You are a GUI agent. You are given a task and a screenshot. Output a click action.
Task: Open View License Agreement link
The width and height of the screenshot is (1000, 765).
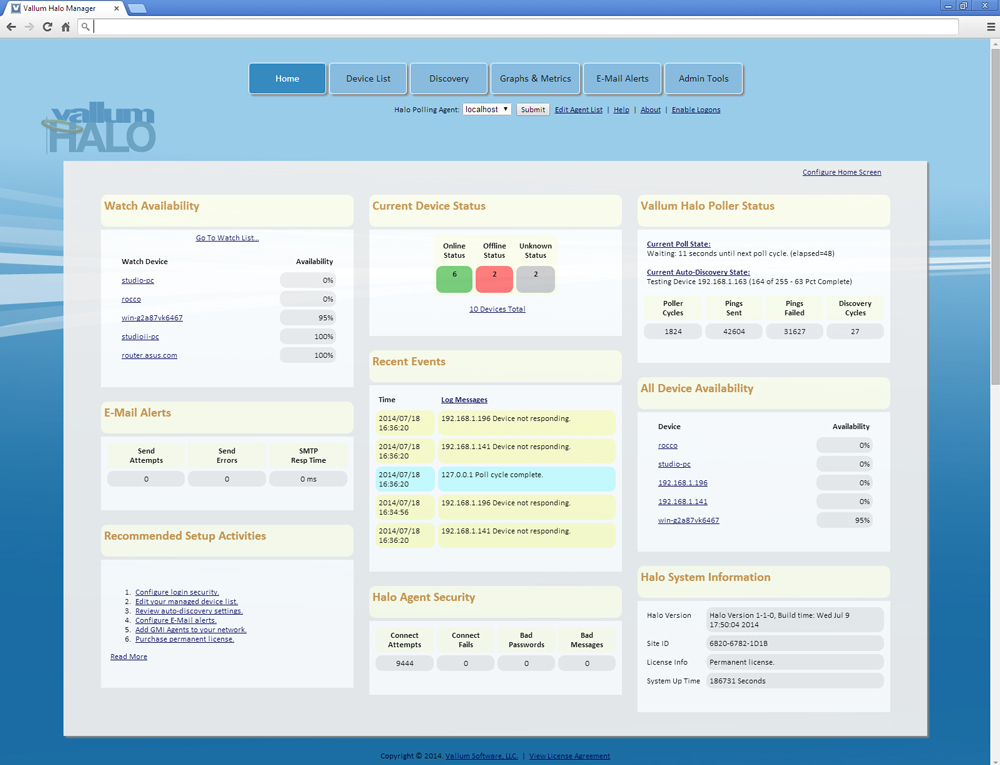tap(570, 756)
